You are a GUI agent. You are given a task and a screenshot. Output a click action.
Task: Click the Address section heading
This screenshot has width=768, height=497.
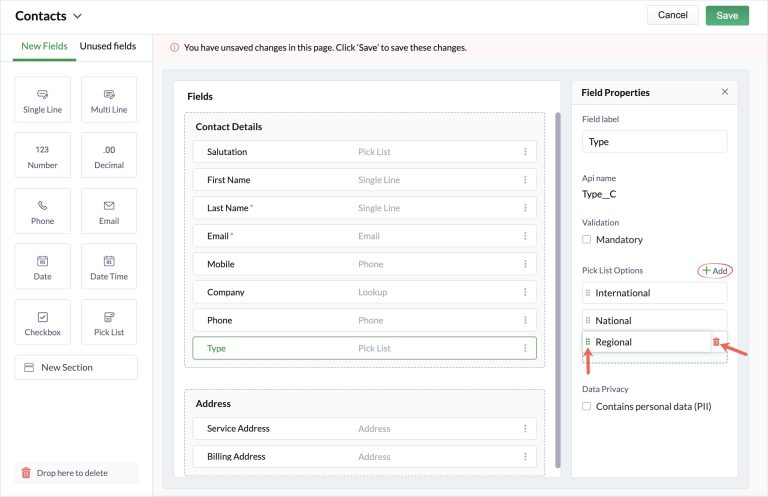tap(213, 403)
